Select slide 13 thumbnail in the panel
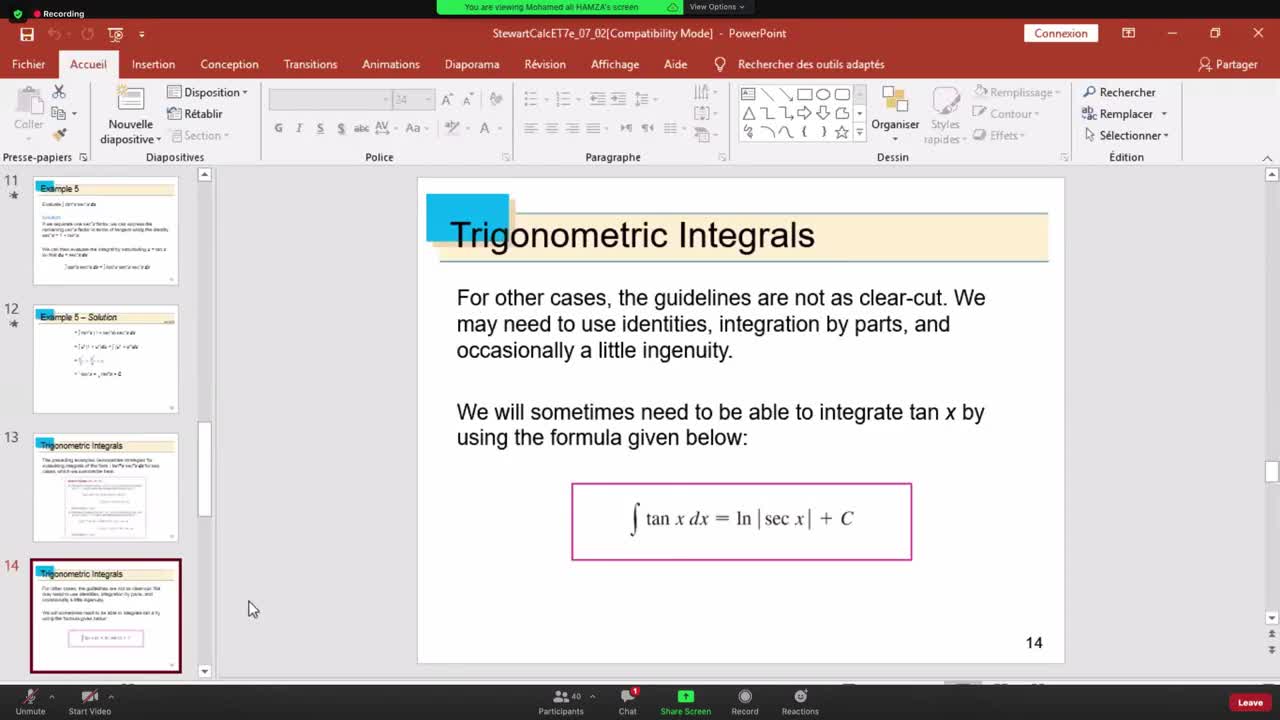 105,487
